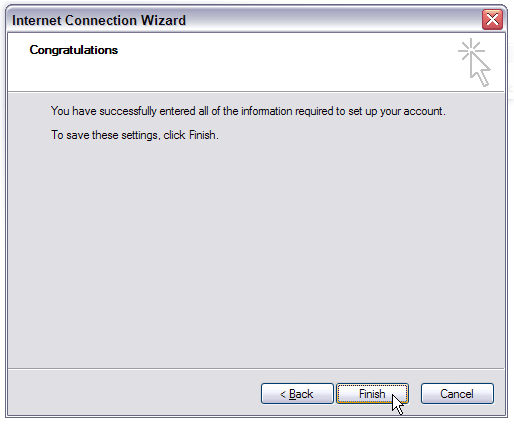Image resolution: width=514 pixels, height=426 pixels.
Task: Click the wizard's sparkle cursor icon
Action: (474, 62)
